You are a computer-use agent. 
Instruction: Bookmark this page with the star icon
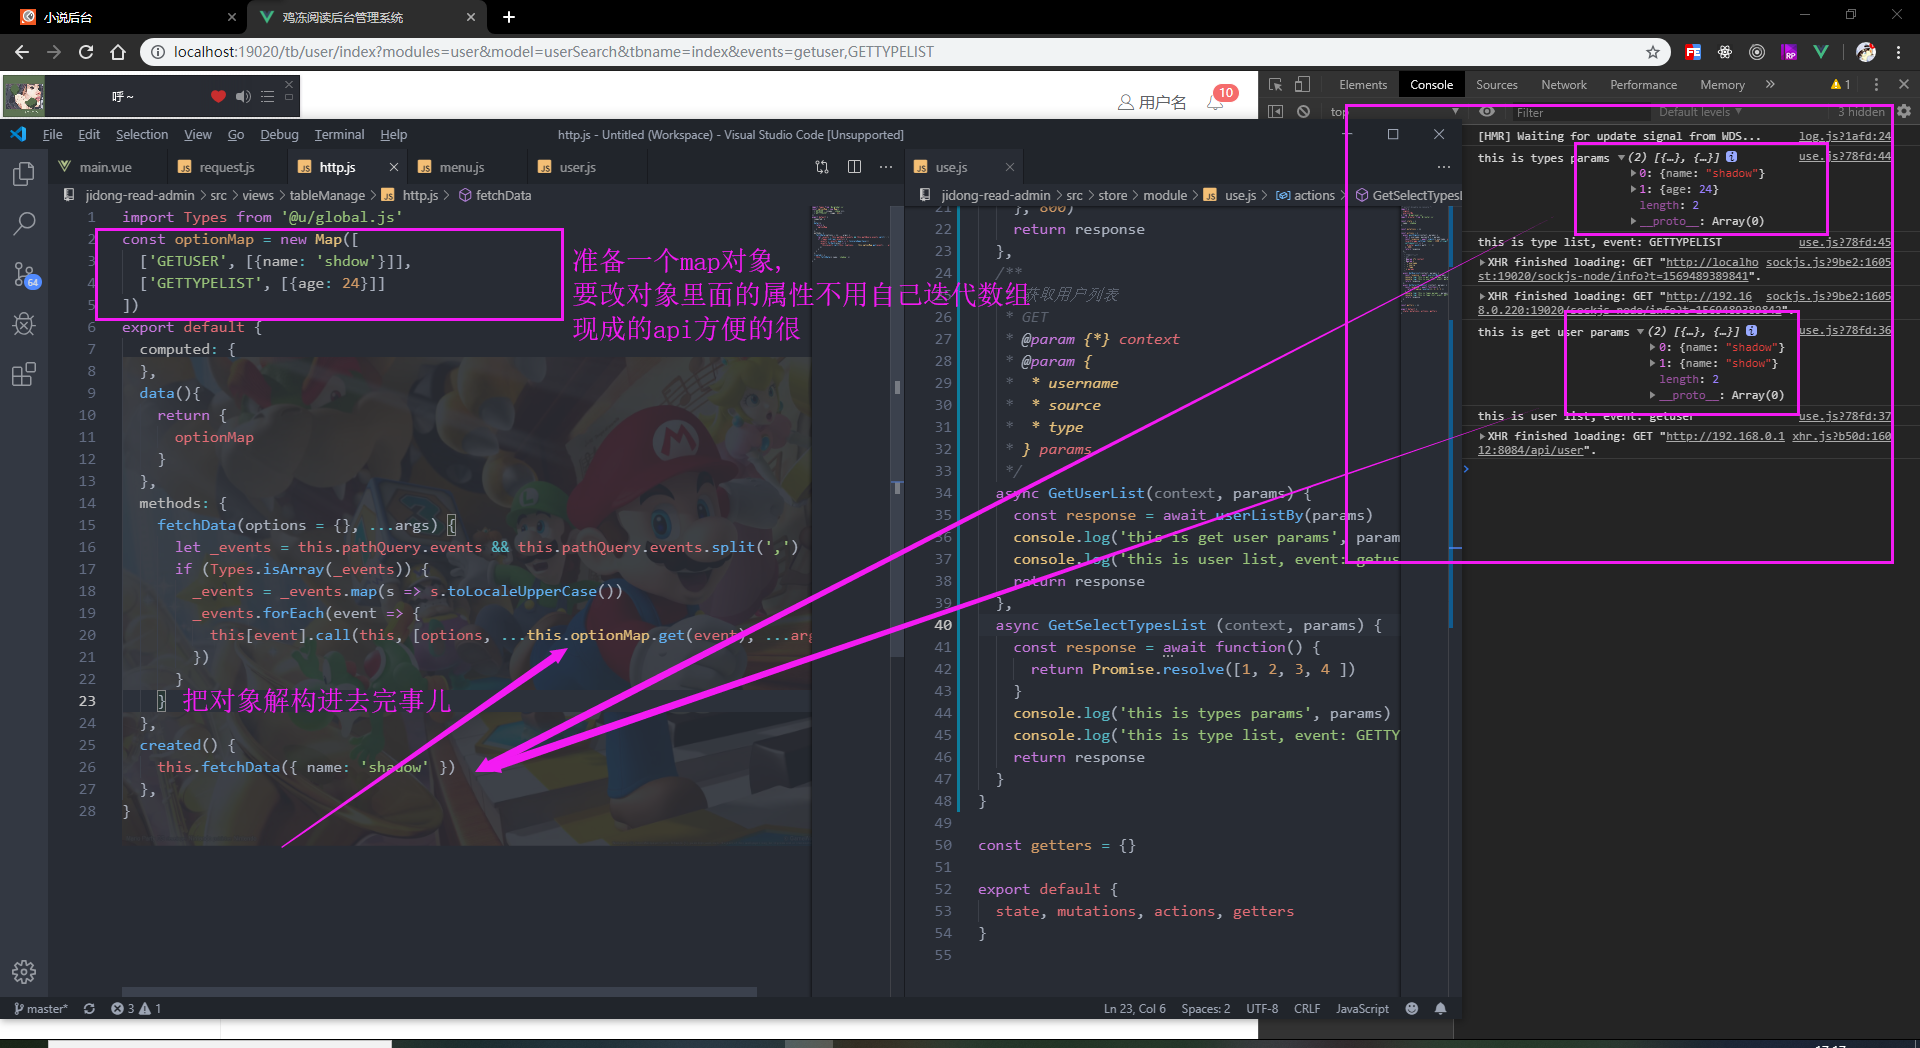click(1653, 52)
